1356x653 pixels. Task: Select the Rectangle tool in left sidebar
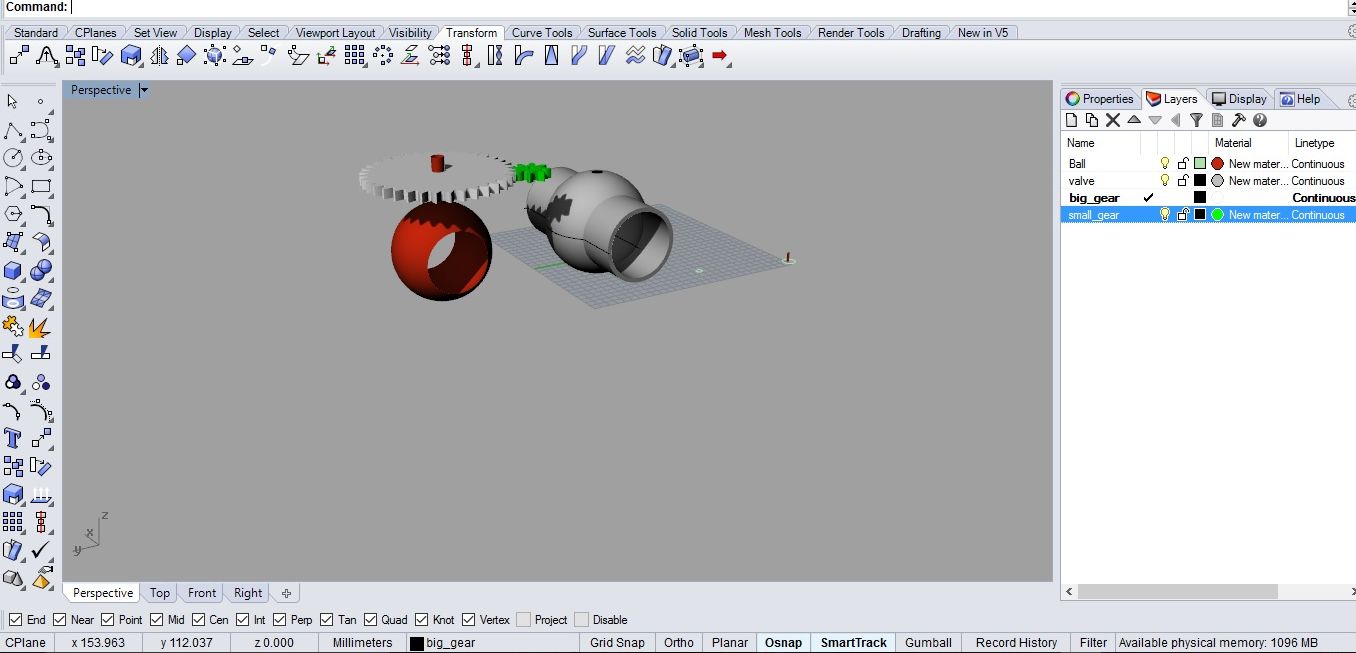pyautogui.click(x=41, y=186)
